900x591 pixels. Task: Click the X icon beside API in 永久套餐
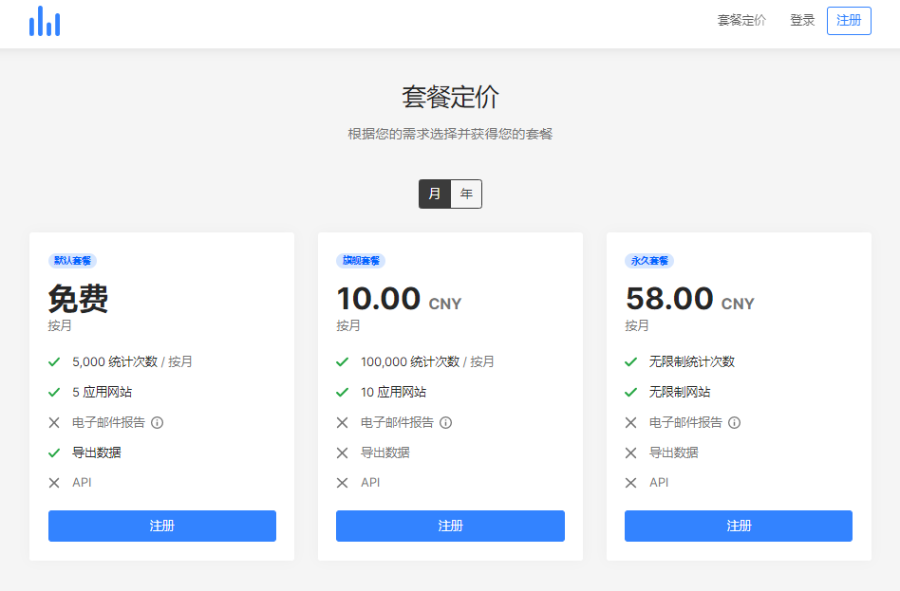(x=631, y=483)
